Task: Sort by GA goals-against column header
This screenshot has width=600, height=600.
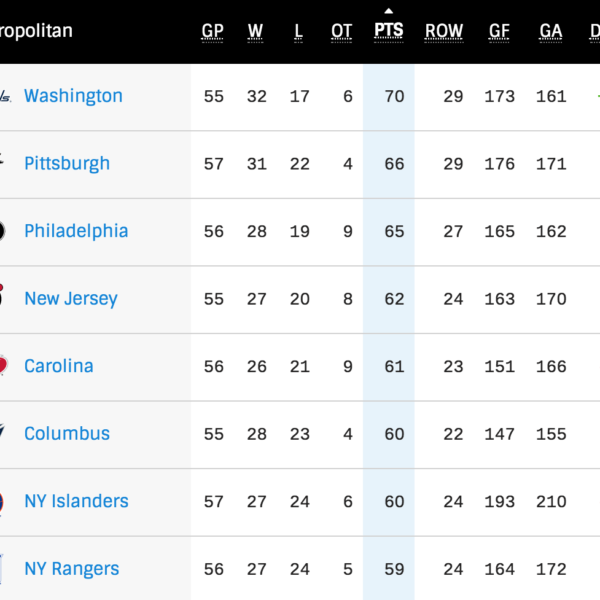Action: coord(551,31)
